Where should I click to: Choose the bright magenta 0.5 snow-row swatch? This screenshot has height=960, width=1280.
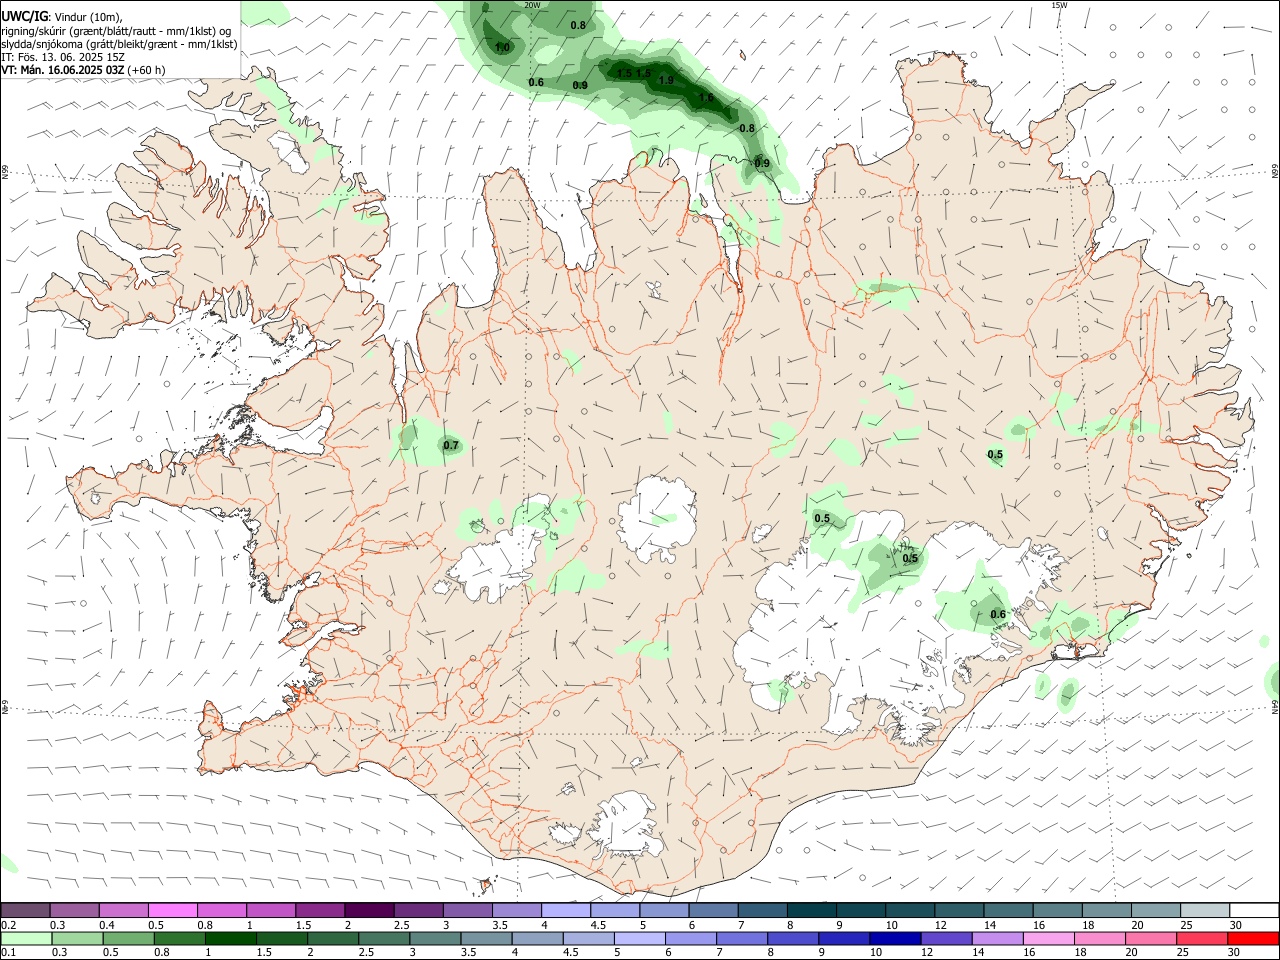click(x=173, y=911)
